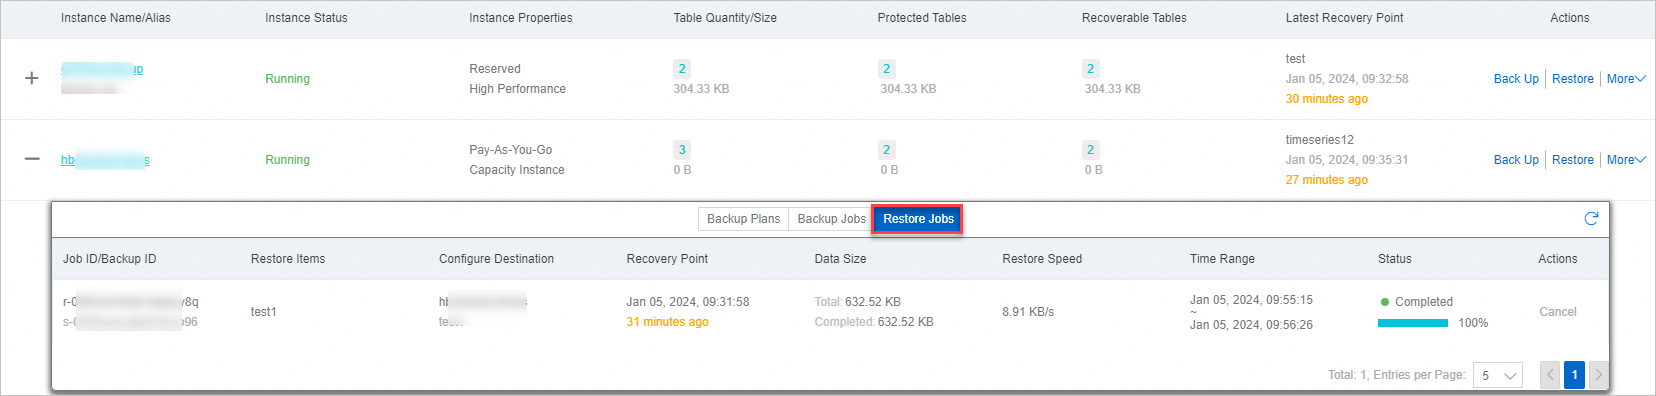Go to the next page of restore jobs
The height and width of the screenshot is (396, 1656).
pyautogui.click(x=1598, y=375)
